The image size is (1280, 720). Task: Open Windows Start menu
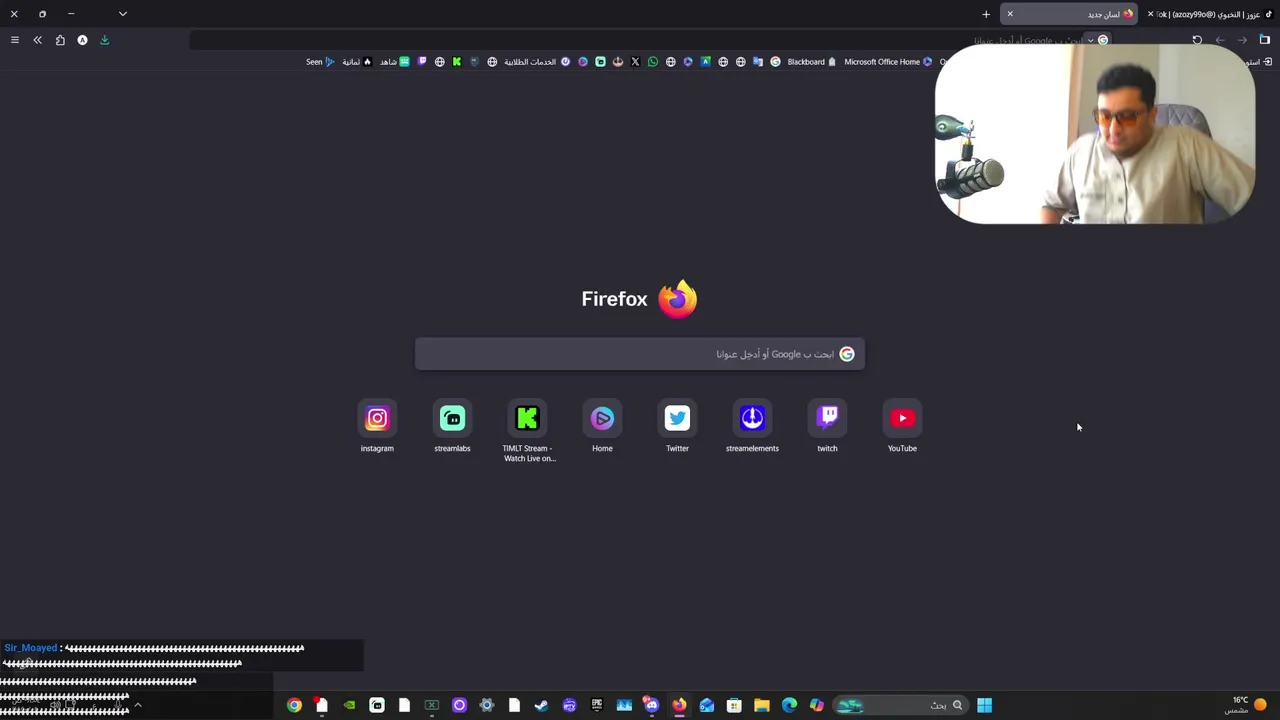click(984, 705)
